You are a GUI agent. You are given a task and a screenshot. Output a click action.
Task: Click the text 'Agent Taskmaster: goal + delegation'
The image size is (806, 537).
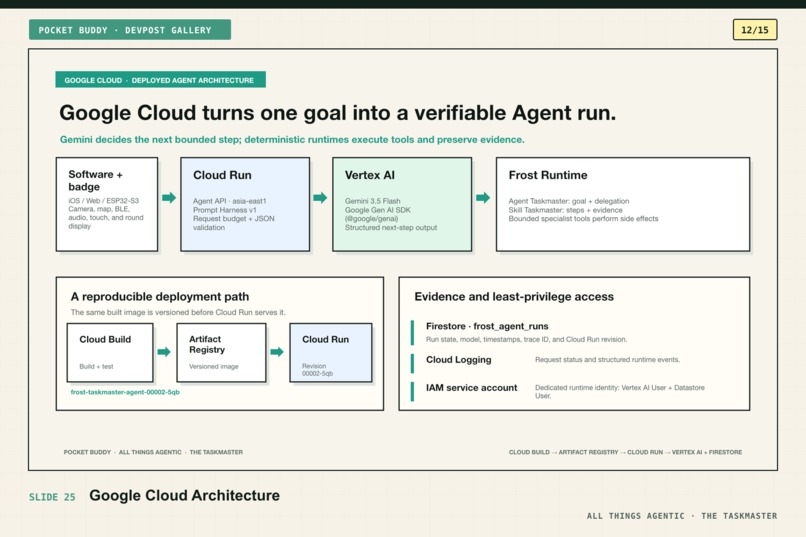569,201
